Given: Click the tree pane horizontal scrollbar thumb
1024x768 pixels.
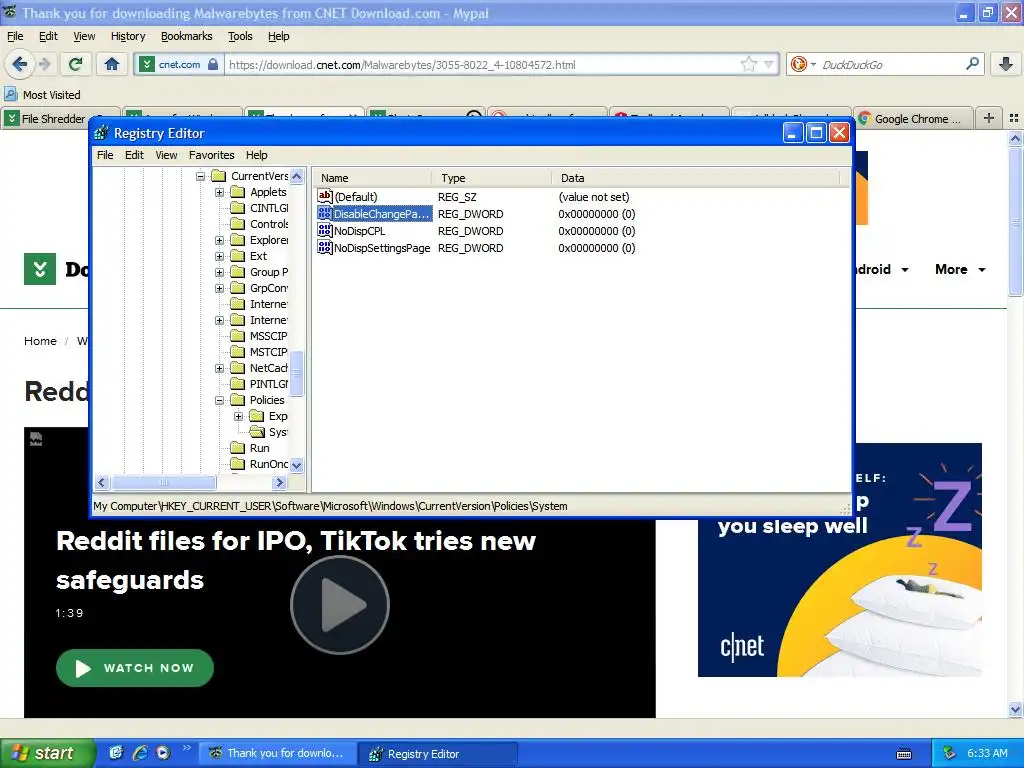Looking at the screenshot, I should [163, 483].
